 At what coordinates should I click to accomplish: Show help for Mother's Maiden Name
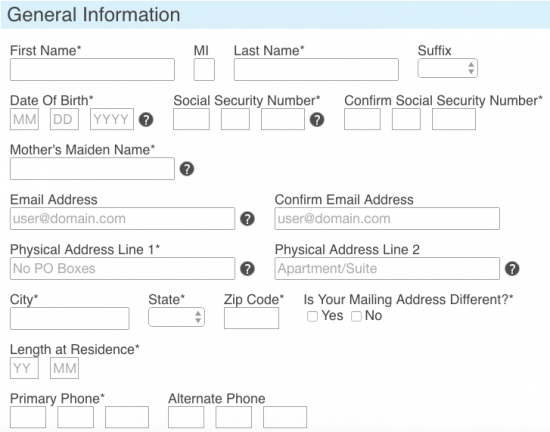(x=187, y=169)
